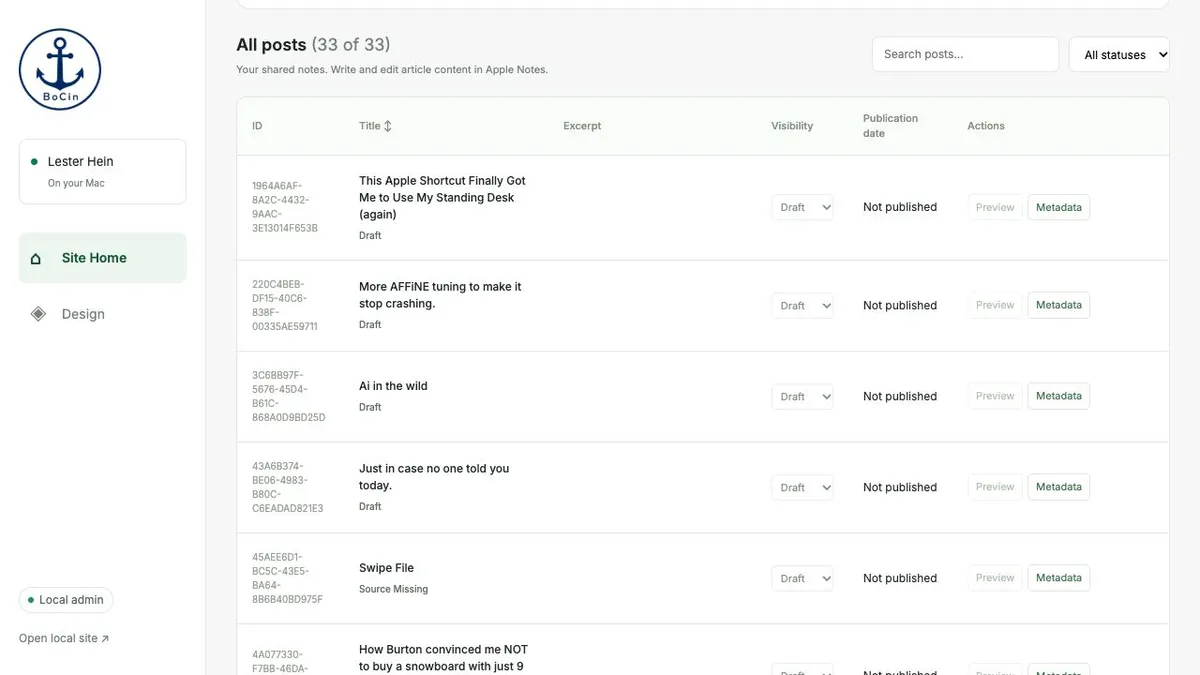Open the All statuses filter dropdown

(1119, 55)
